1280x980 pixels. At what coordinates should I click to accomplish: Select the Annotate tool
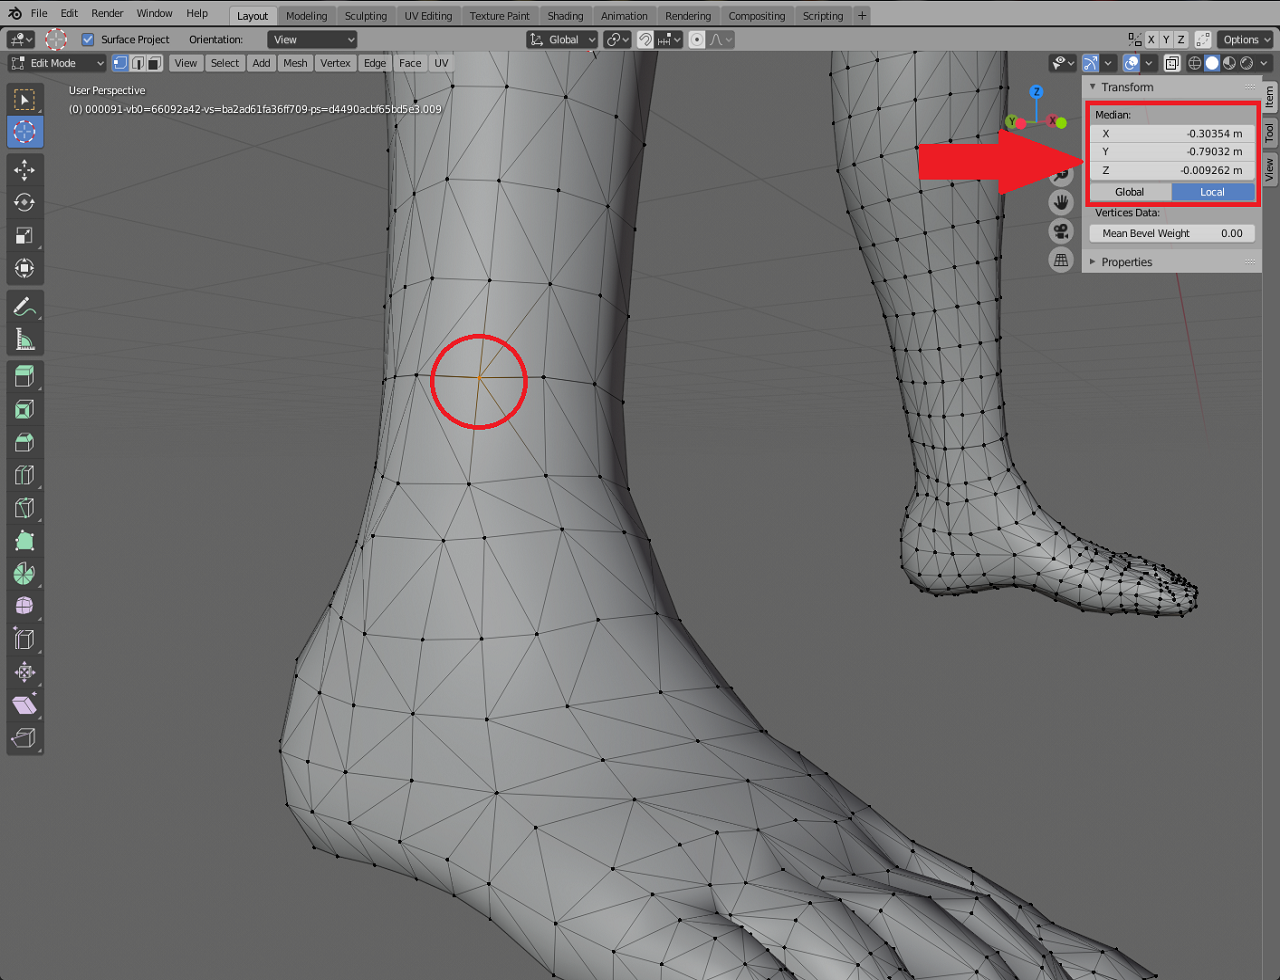(x=25, y=307)
